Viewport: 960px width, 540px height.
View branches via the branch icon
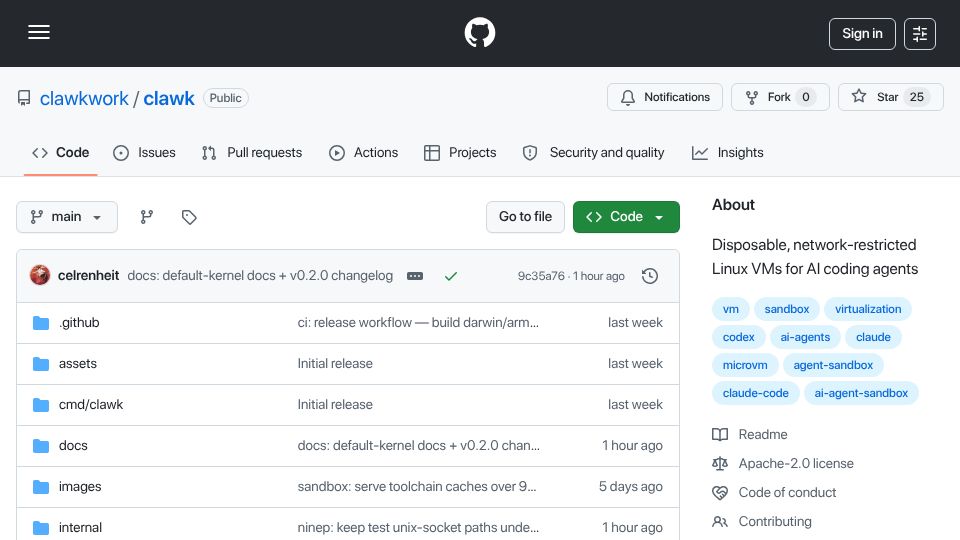[x=146, y=217]
